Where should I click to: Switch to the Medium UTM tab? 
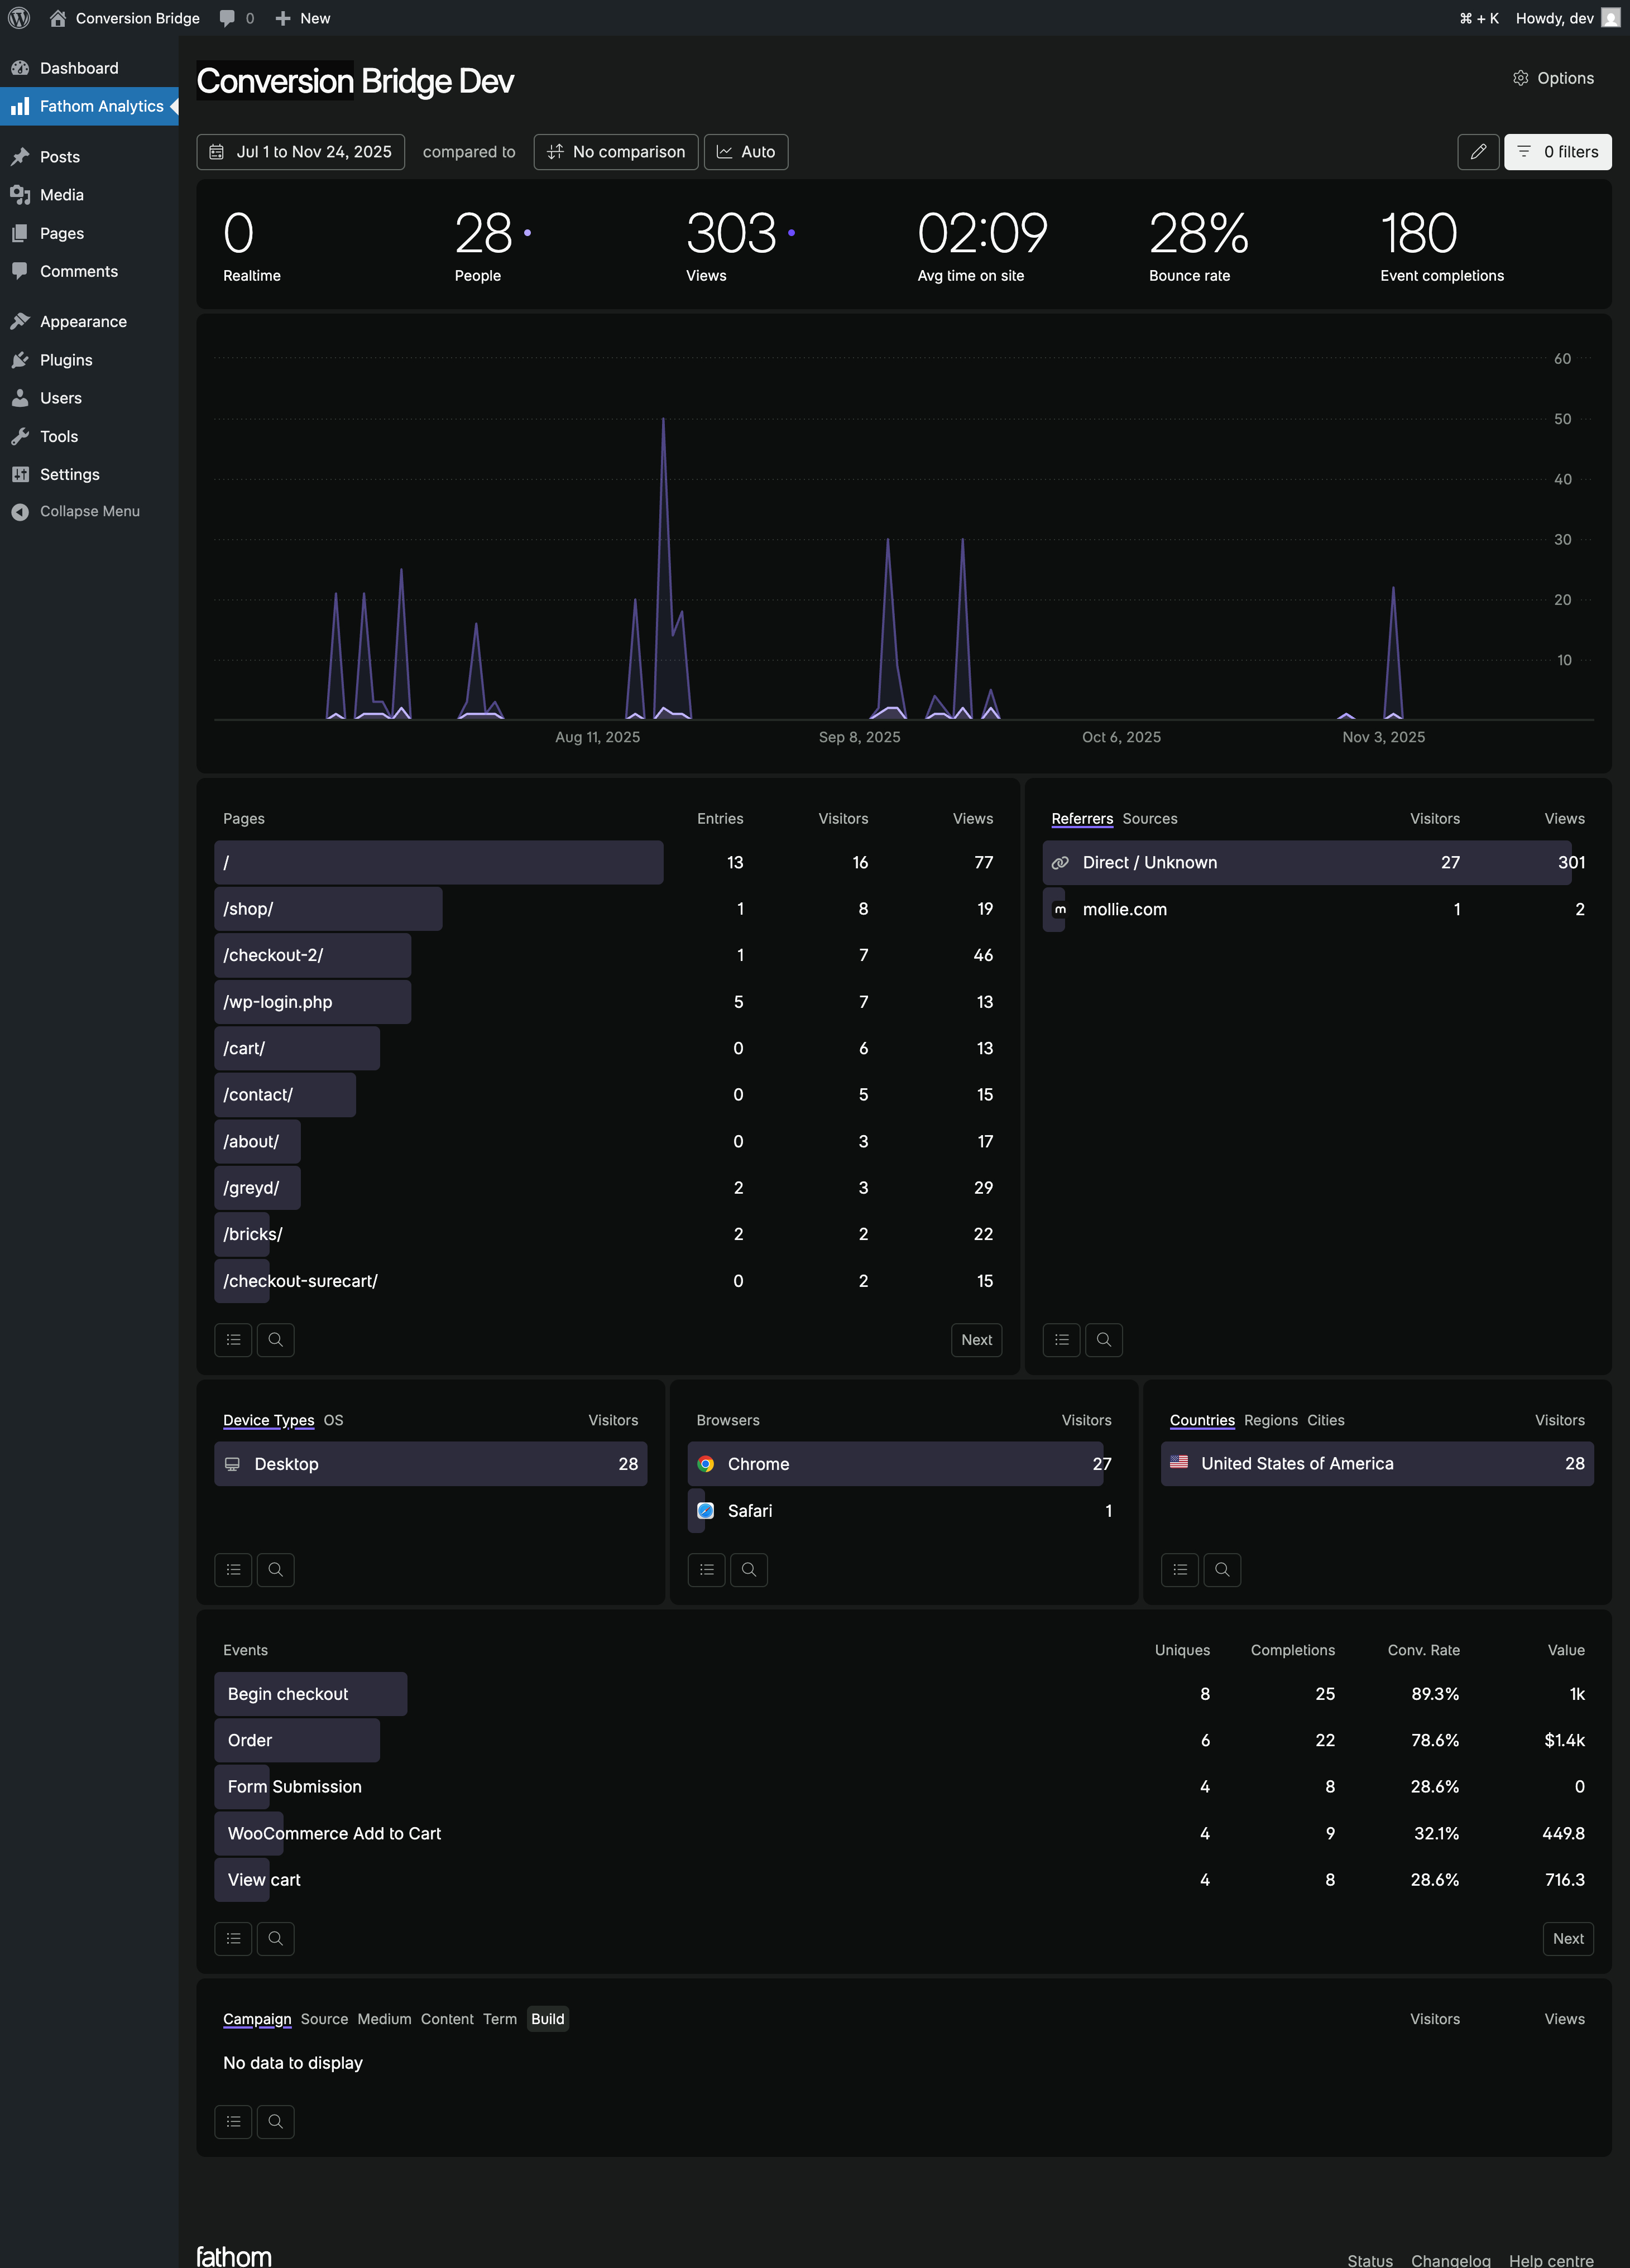click(384, 2019)
